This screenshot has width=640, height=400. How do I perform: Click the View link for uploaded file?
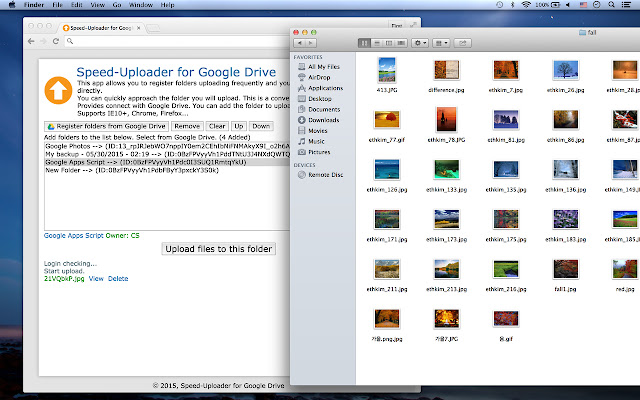pos(96,278)
